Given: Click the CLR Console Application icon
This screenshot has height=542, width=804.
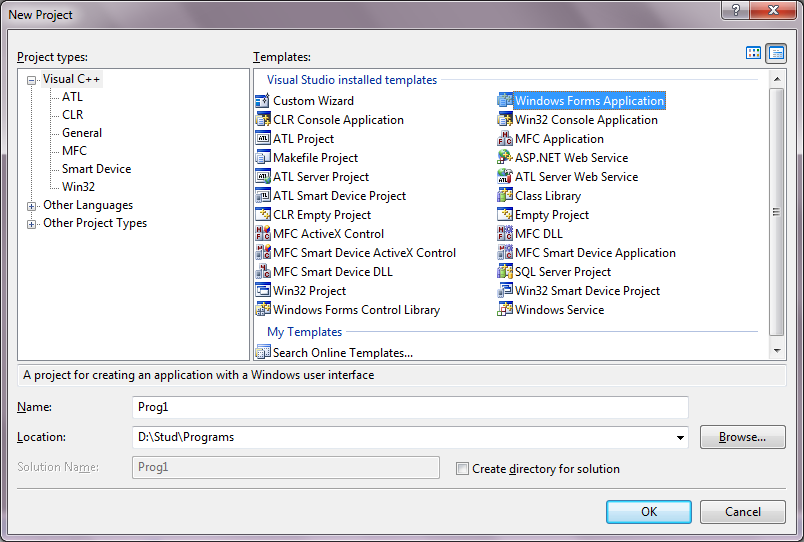Looking at the screenshot, I should tap(263, 119).
